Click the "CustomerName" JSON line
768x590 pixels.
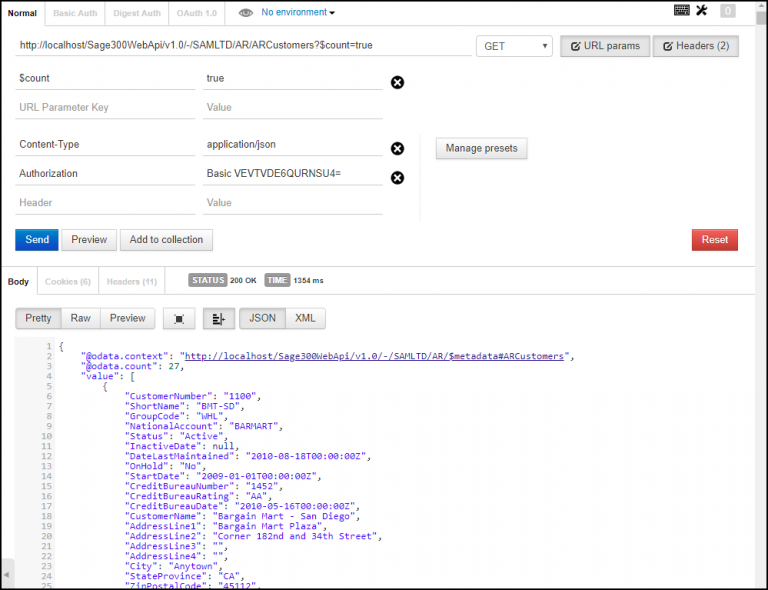(242, 516)
